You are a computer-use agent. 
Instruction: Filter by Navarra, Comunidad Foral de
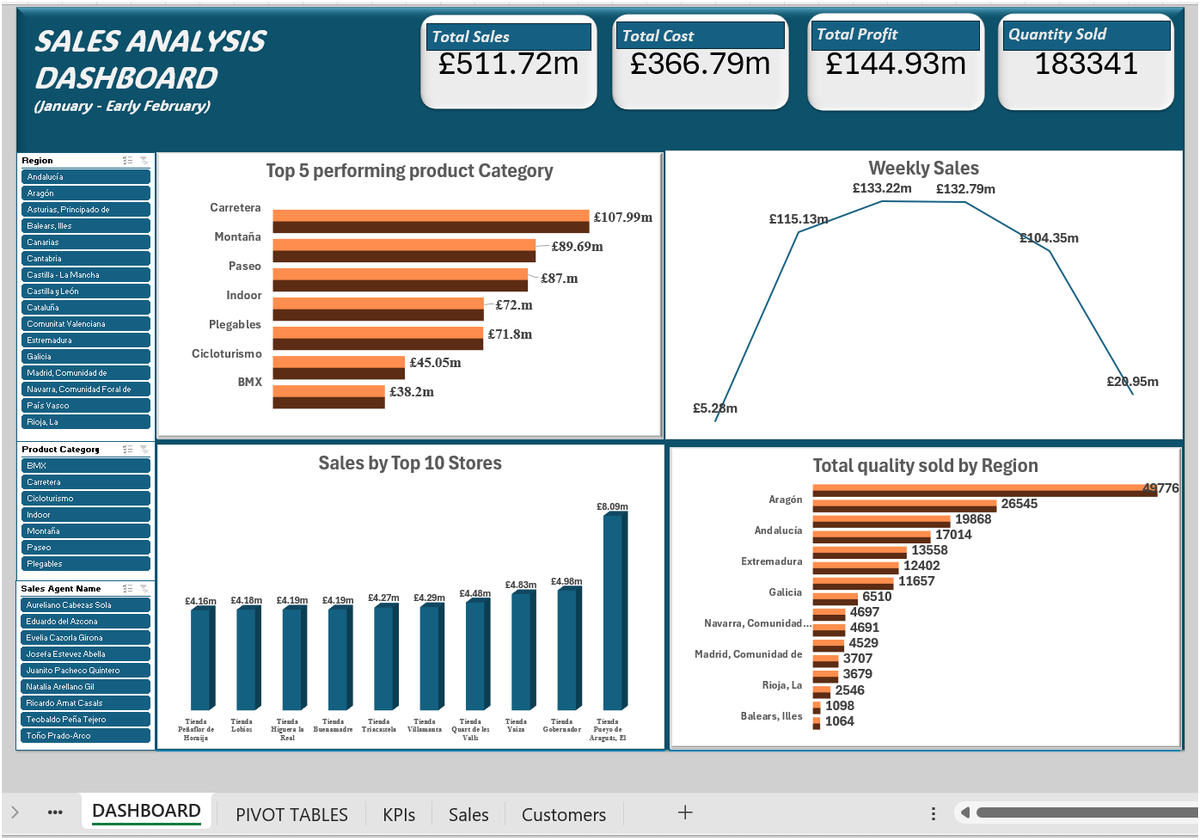(85, 389)
